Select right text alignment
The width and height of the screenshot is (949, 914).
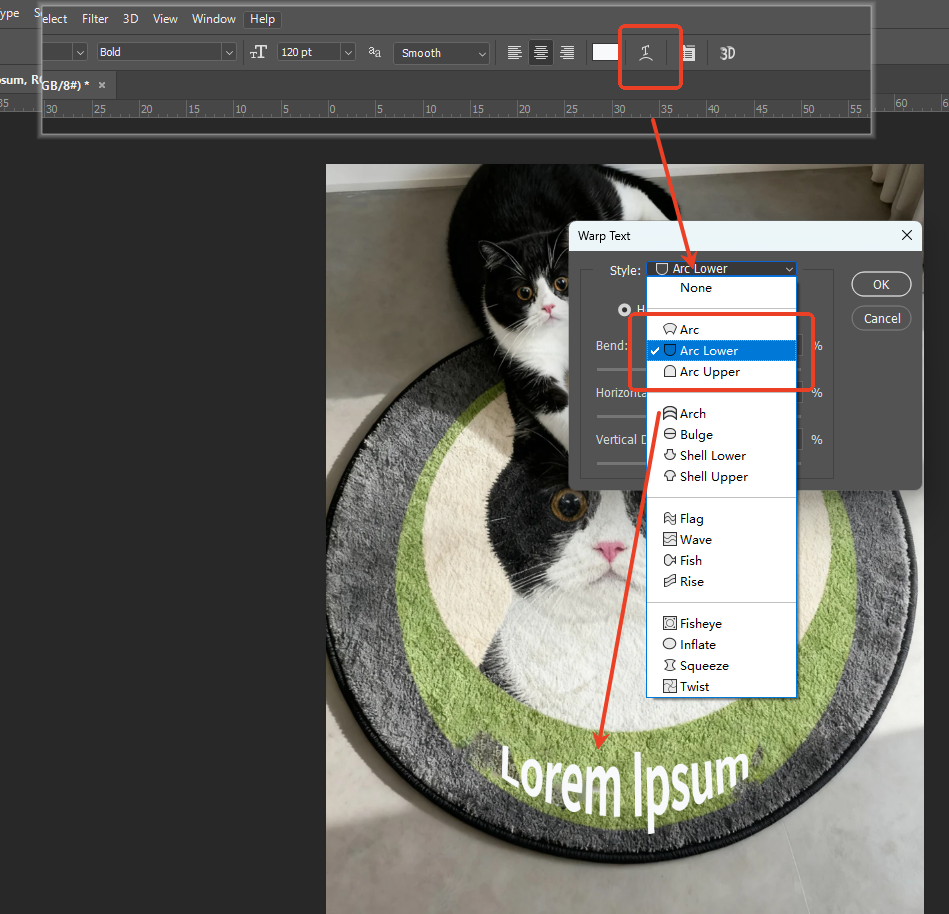click(x=567, y=53)
